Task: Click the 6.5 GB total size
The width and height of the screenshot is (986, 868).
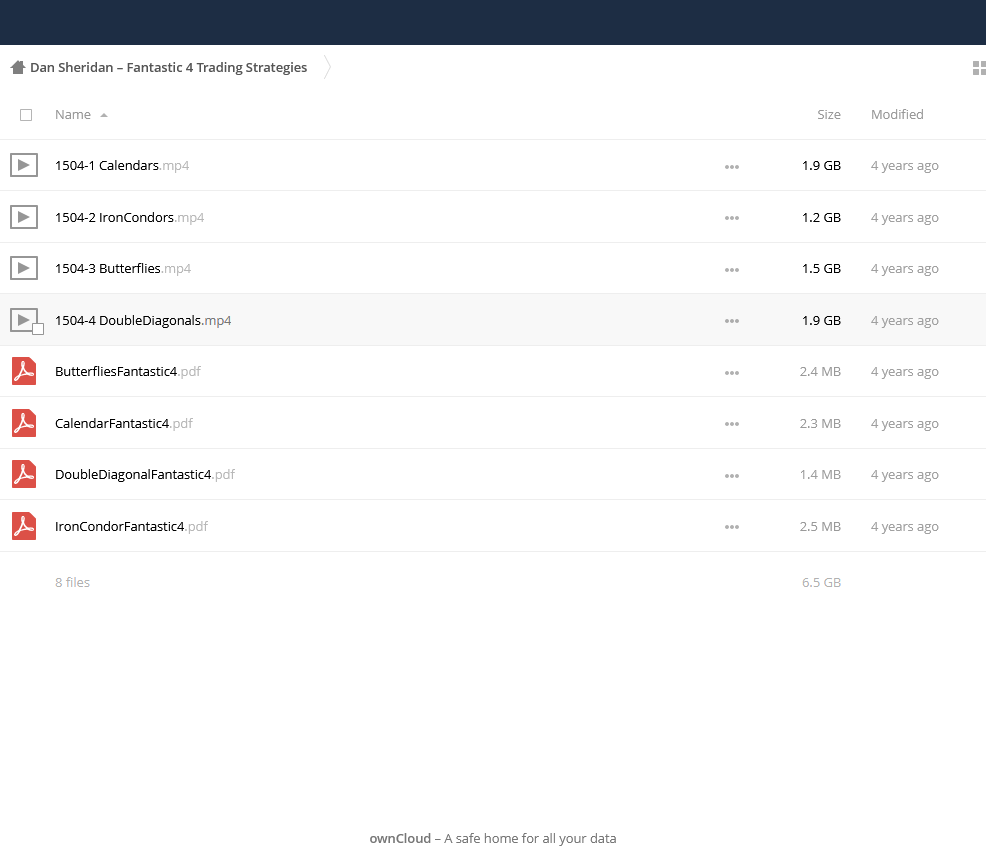Action: [821, 582]
